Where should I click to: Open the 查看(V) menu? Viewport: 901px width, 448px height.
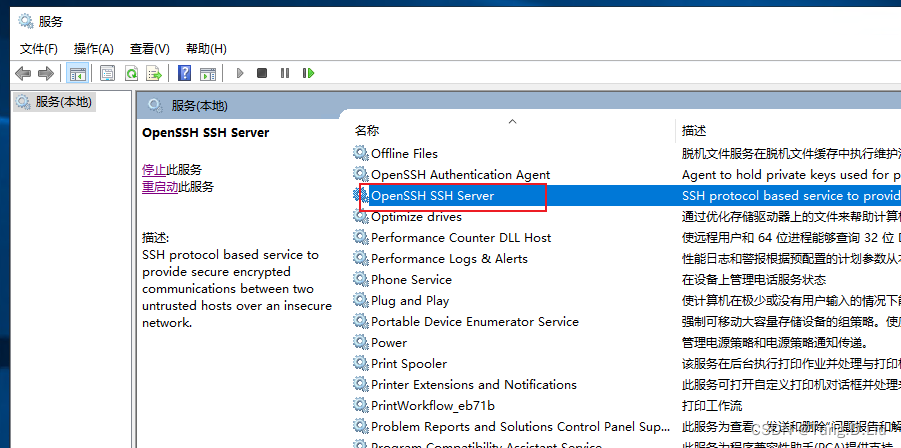(x=149, y=48)
